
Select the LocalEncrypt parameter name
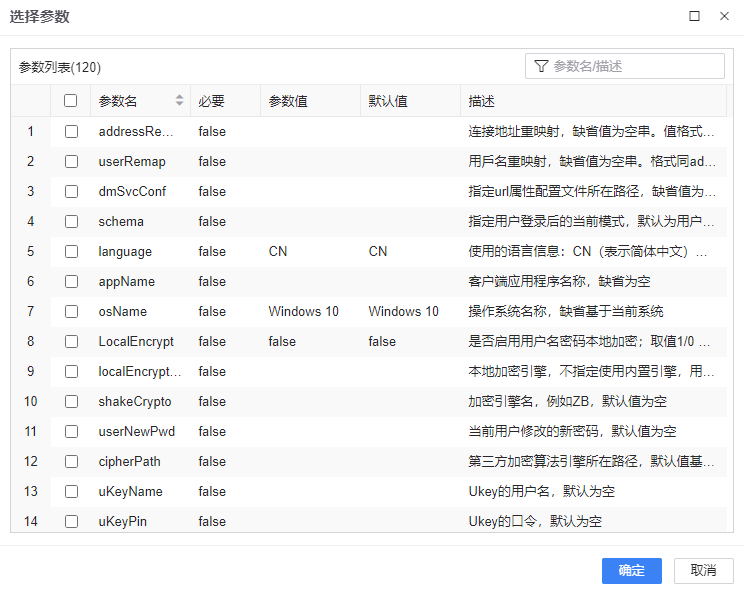pos(136,341)
